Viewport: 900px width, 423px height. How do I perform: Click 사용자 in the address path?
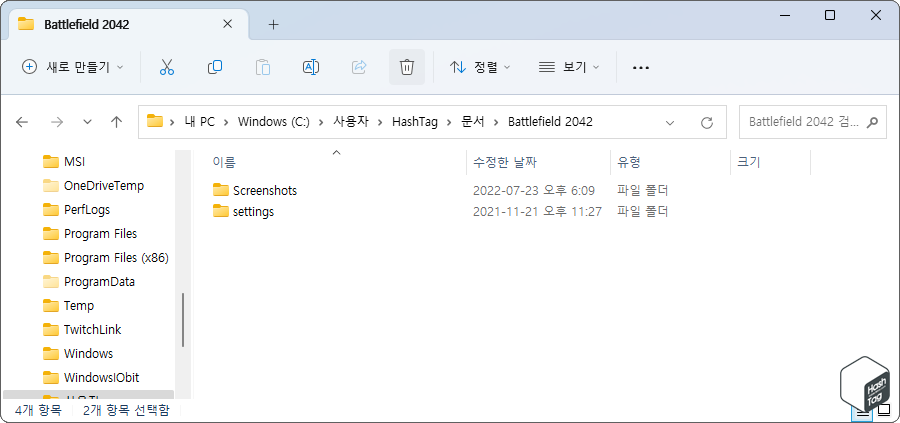pos(351,122)
